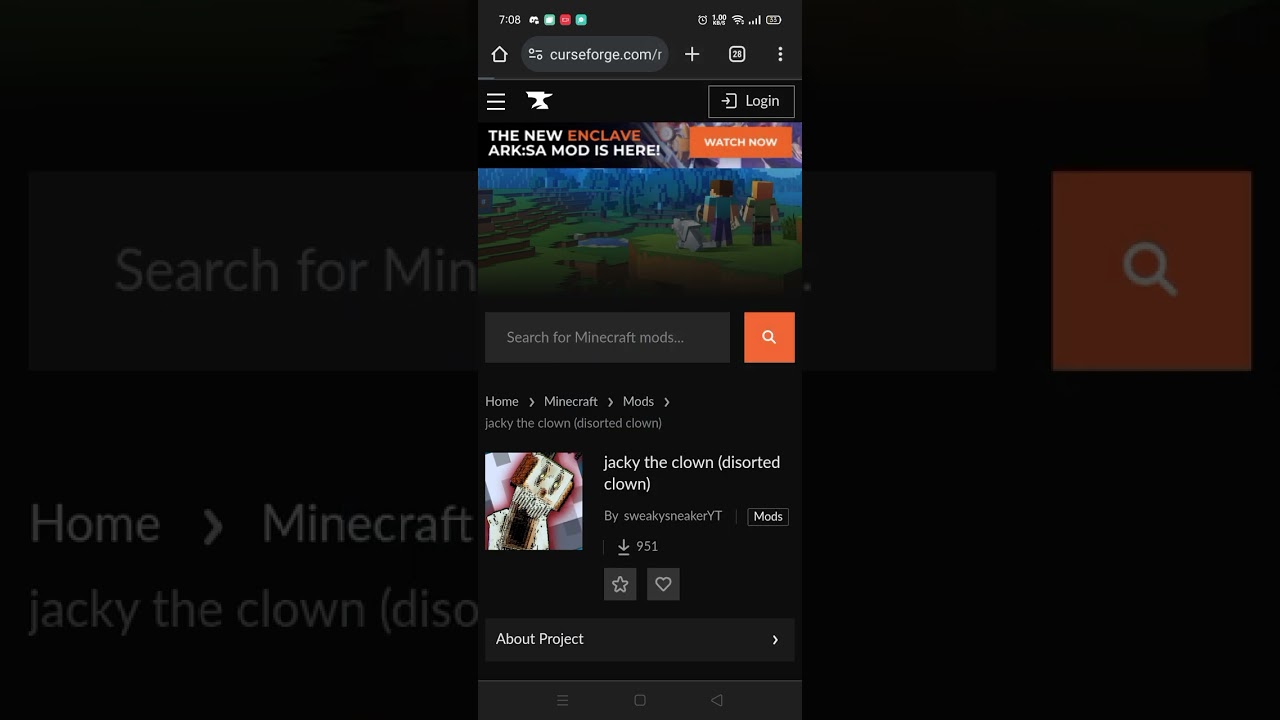Favorite the mod with heart icon
The width and height of the screenshot is (1280, 720).
pyautogui.click(x=663, y=584)
